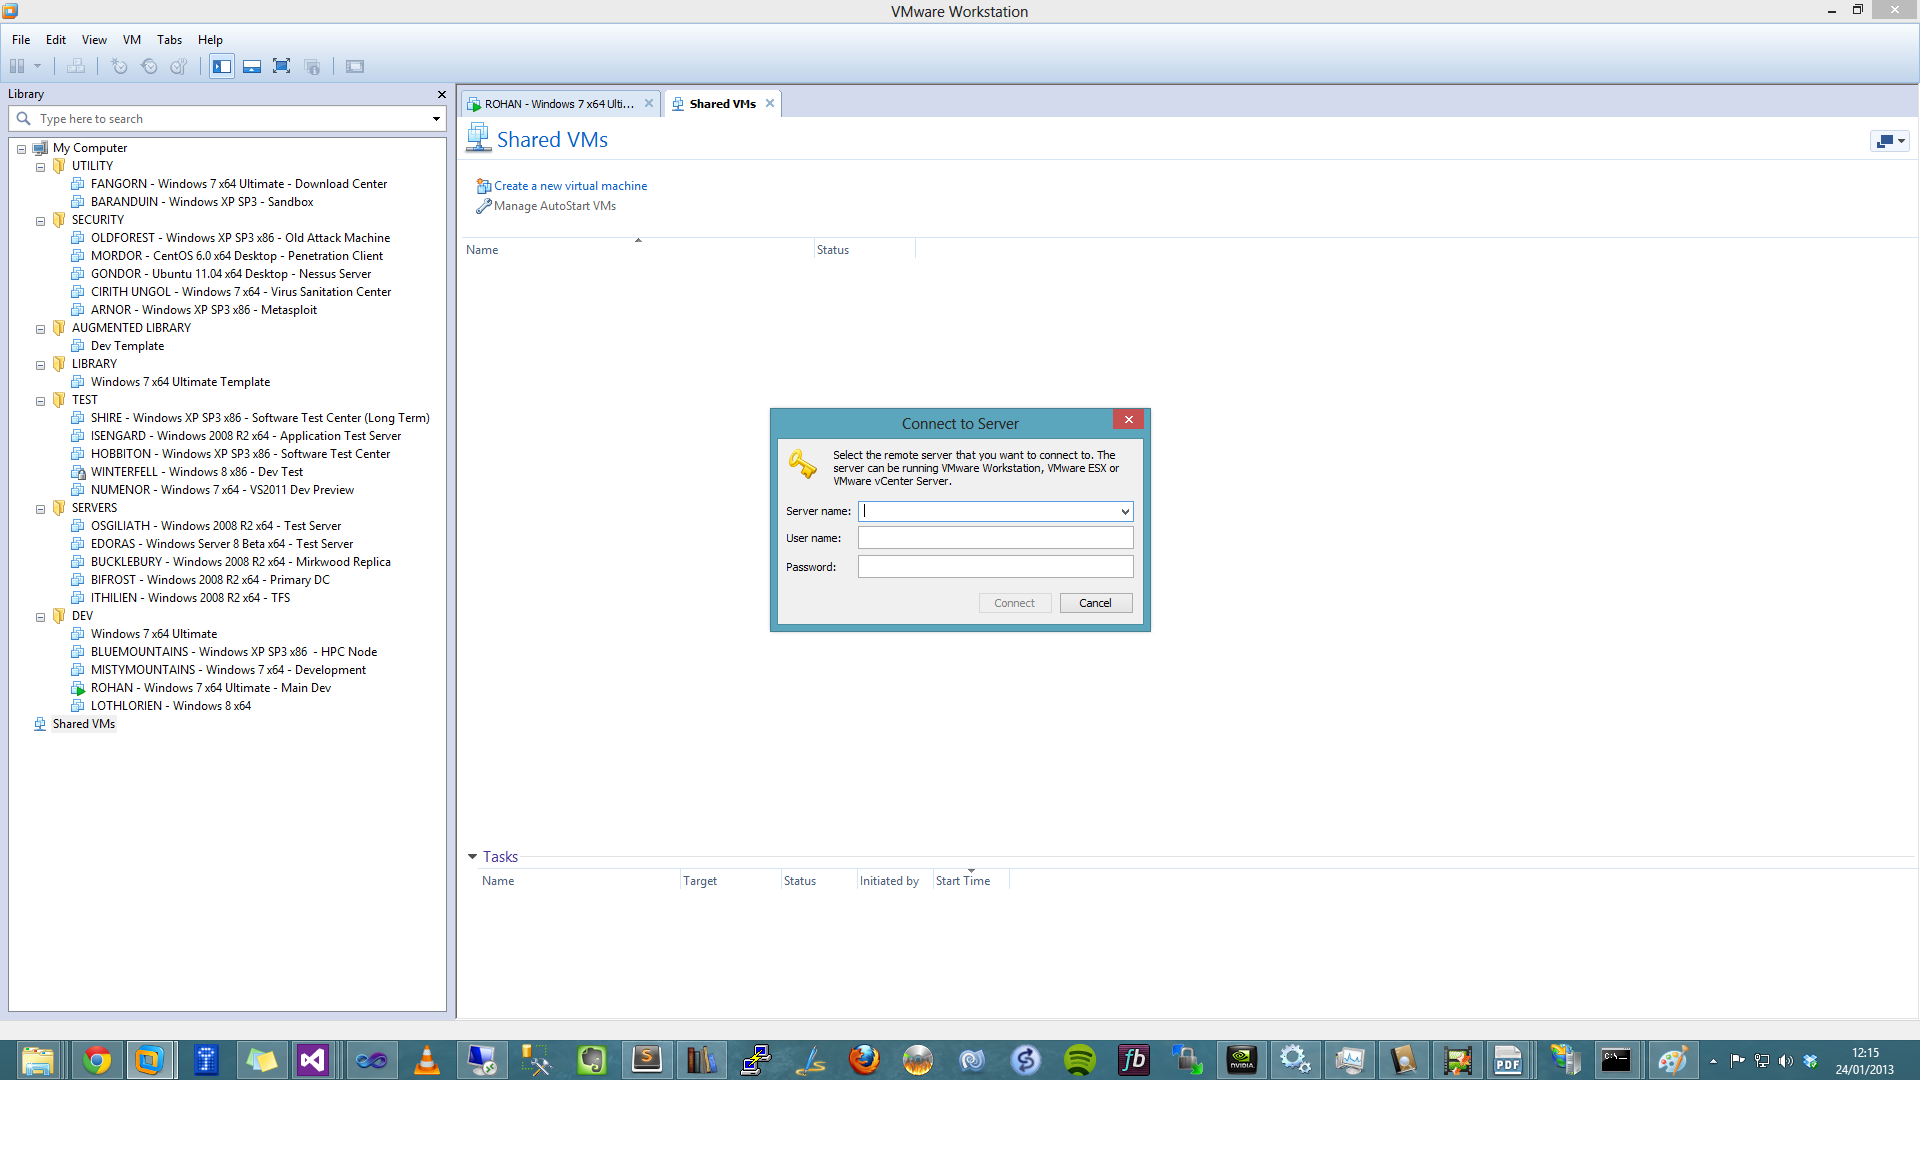This screenshot has height=1169, width=1920.
Task: Open the Snapshot Manager
Action: click(x=178, y=66)
